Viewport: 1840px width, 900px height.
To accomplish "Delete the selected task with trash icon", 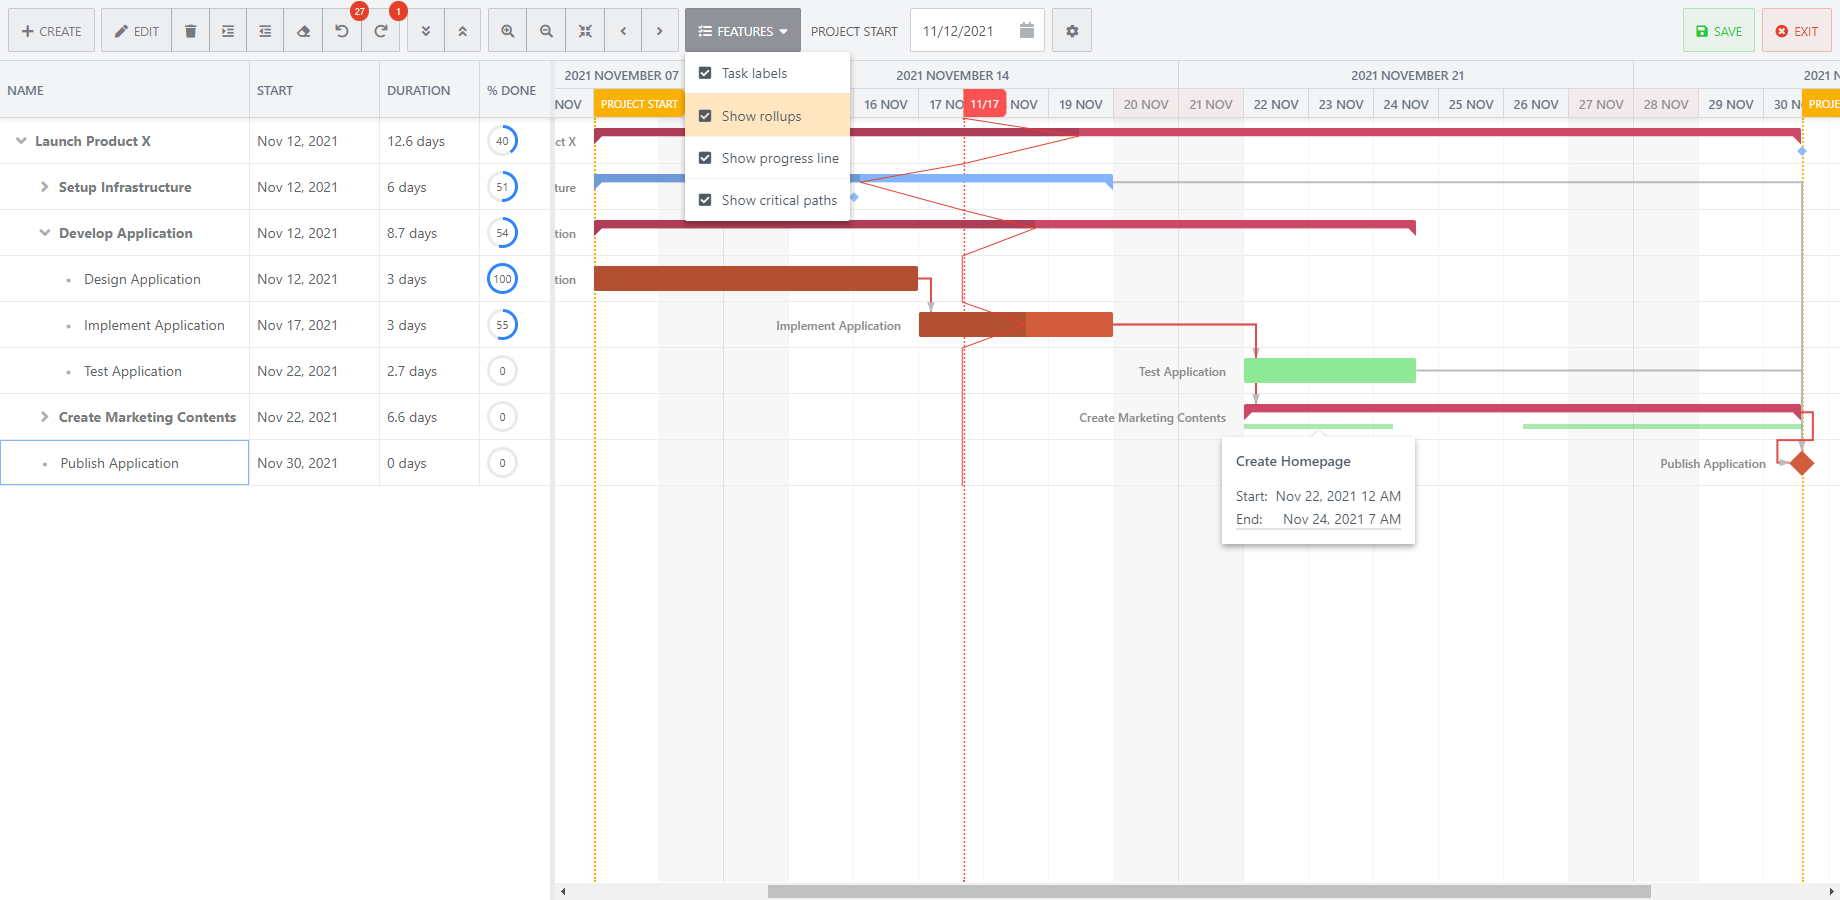I will (190, 31).
